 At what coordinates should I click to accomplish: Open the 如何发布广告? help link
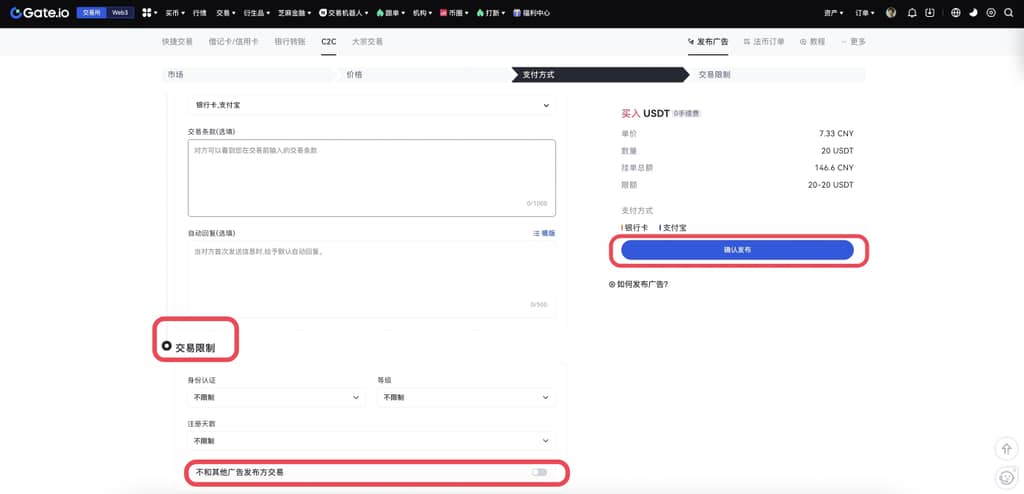[x=638, y=284]
